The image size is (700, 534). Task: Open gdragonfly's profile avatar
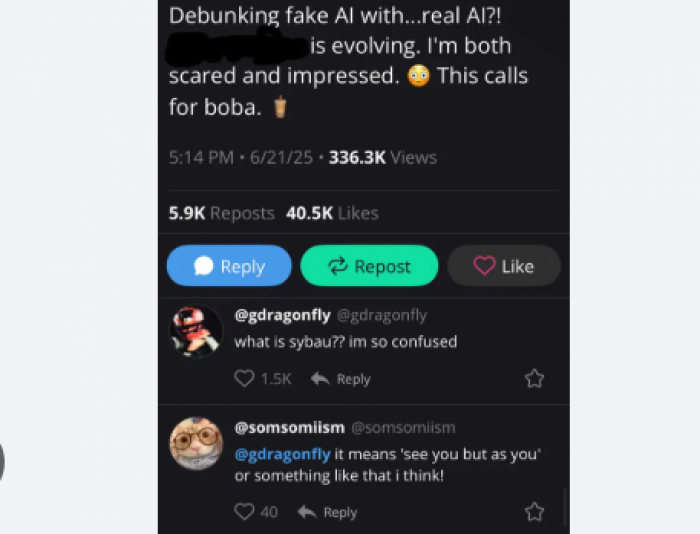pyautogui.click(x=196, y=330)
